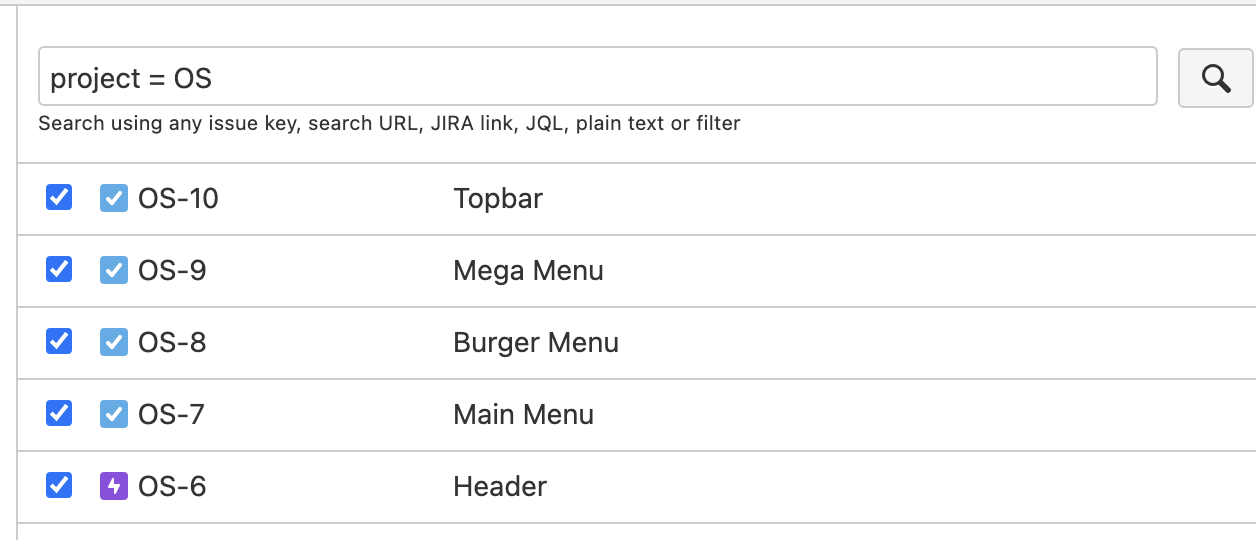The width and height of the screenshot is (1256, 540).
Task: Deselect the OS-6 Header checkbox
Action: click(59, 485)
